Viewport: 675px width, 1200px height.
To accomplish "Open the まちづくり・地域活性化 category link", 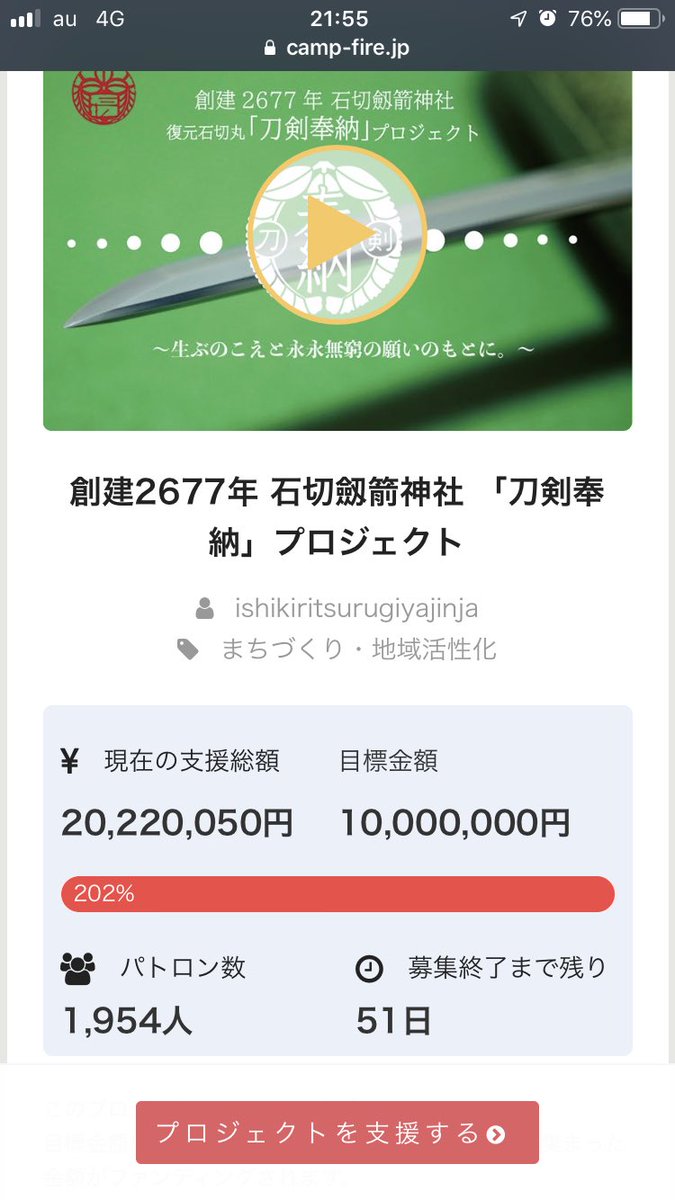I will tap(358, 650).
